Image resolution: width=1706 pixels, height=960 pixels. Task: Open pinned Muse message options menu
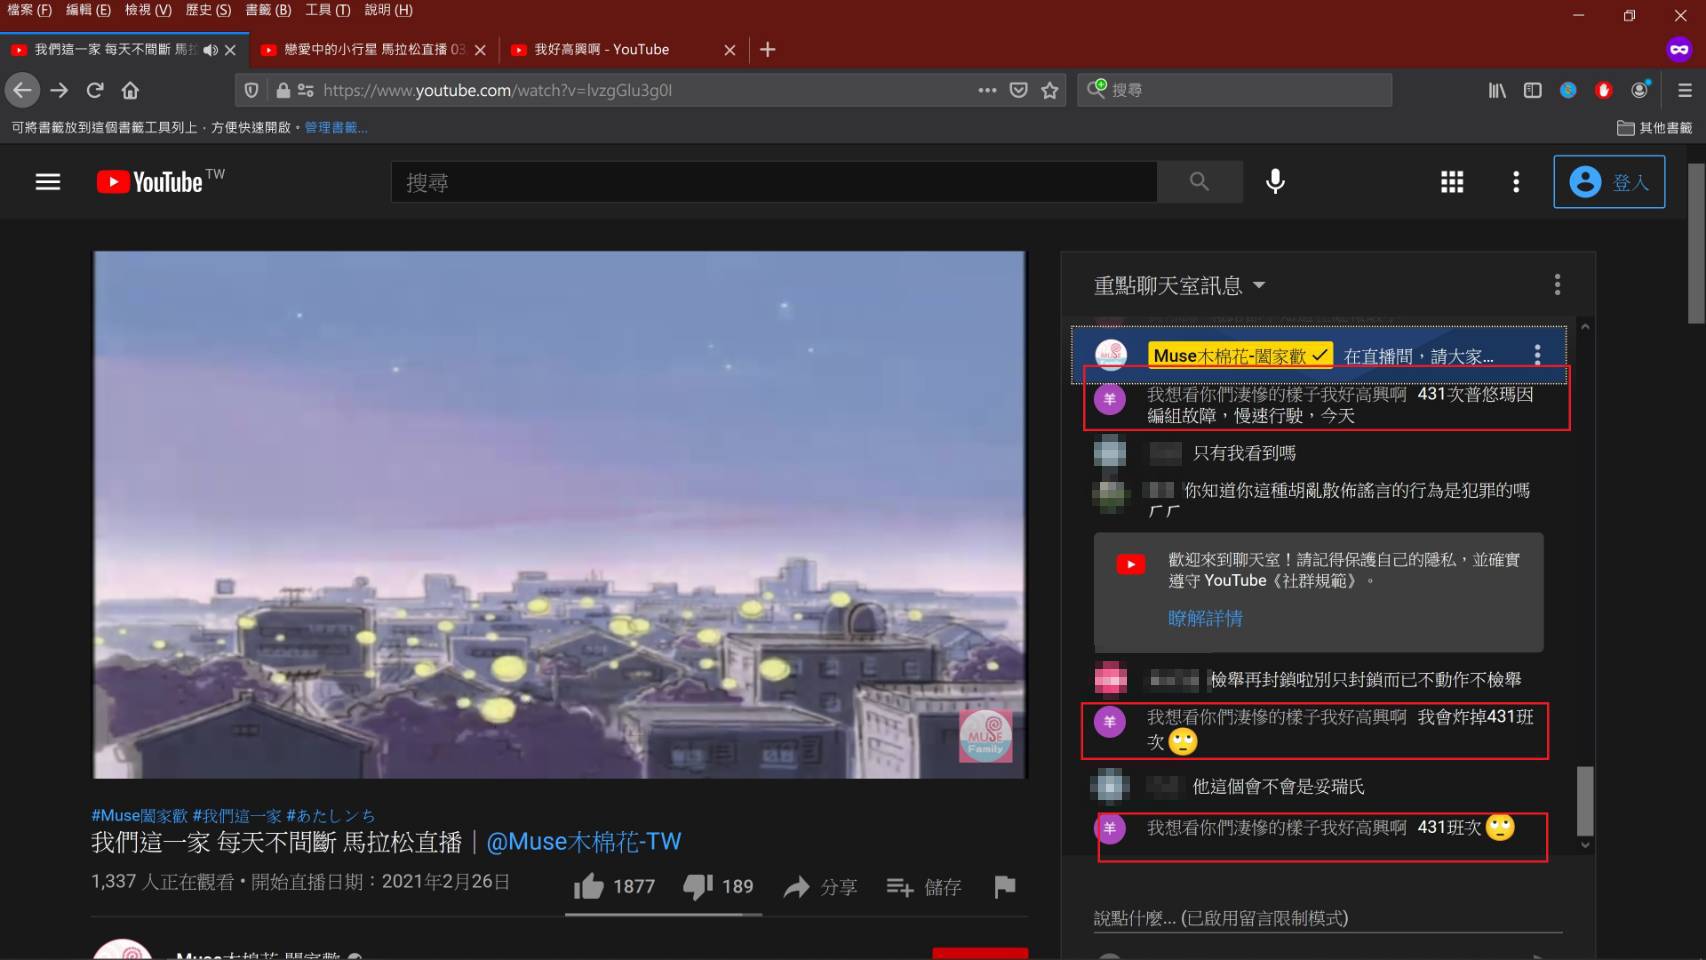pos(1537,355)
